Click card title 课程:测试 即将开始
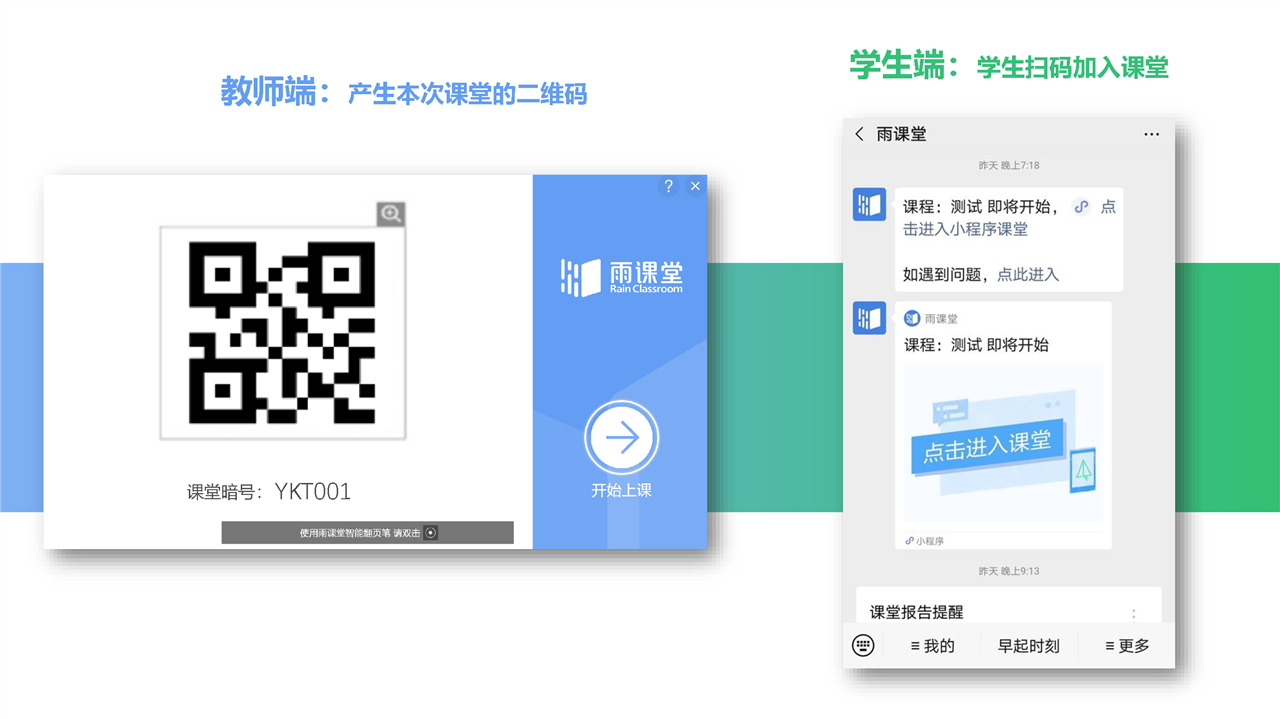 pyautogui.click(x=976, y=345)
